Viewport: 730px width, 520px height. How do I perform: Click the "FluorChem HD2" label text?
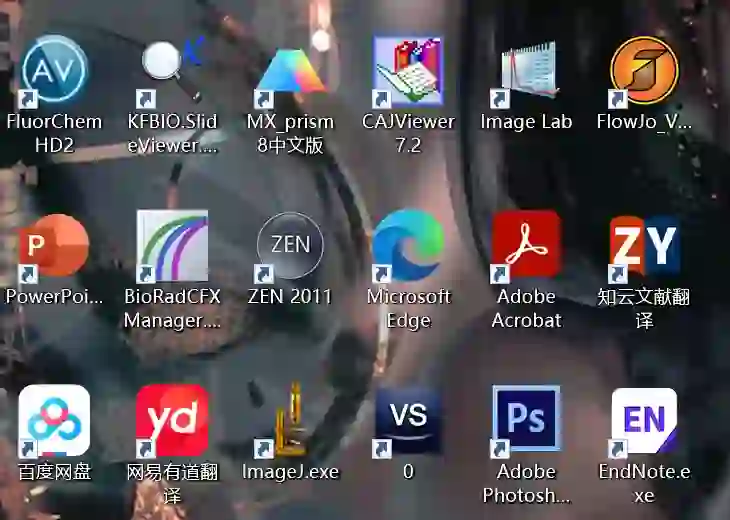pos(54,134)
